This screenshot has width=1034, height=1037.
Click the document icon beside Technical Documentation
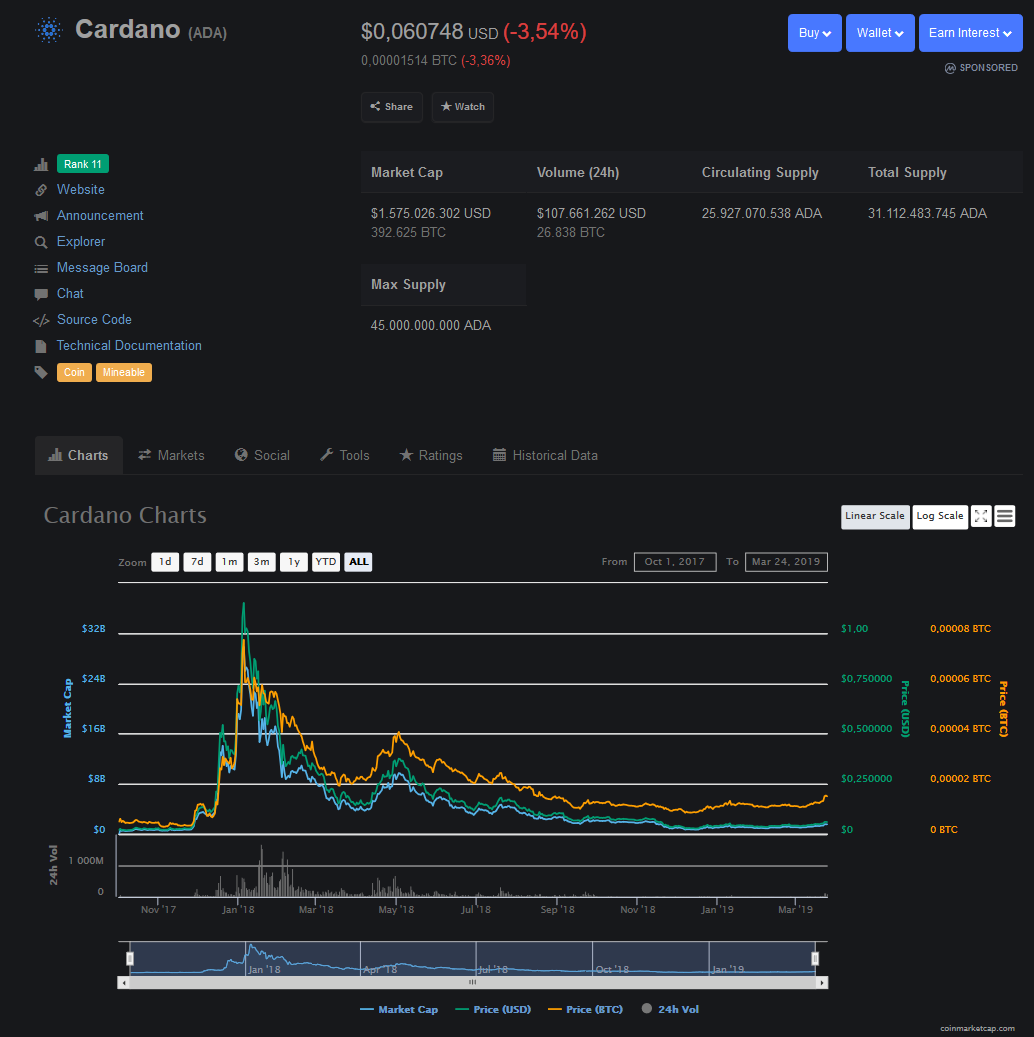coord(41,347)
